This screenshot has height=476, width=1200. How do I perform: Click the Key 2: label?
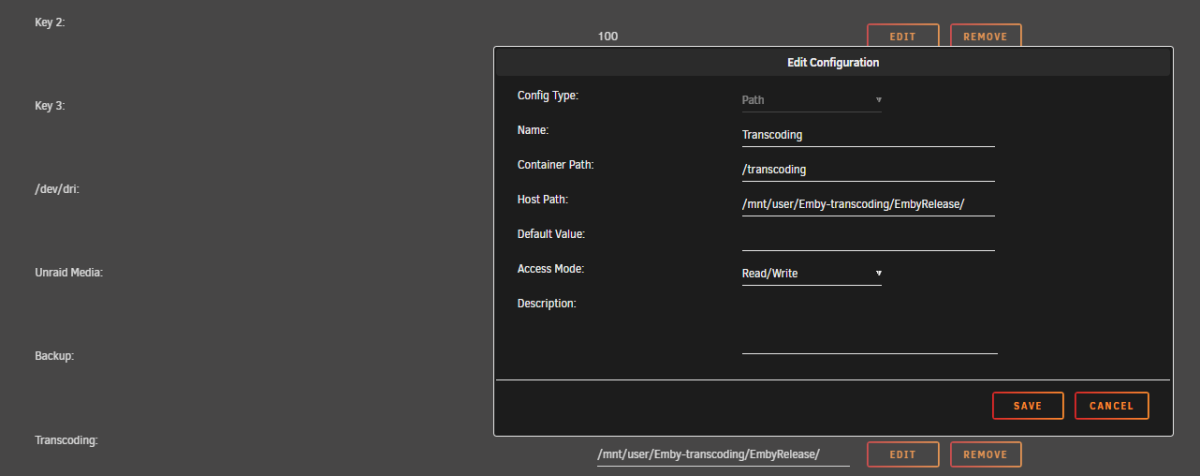(50, 21)
